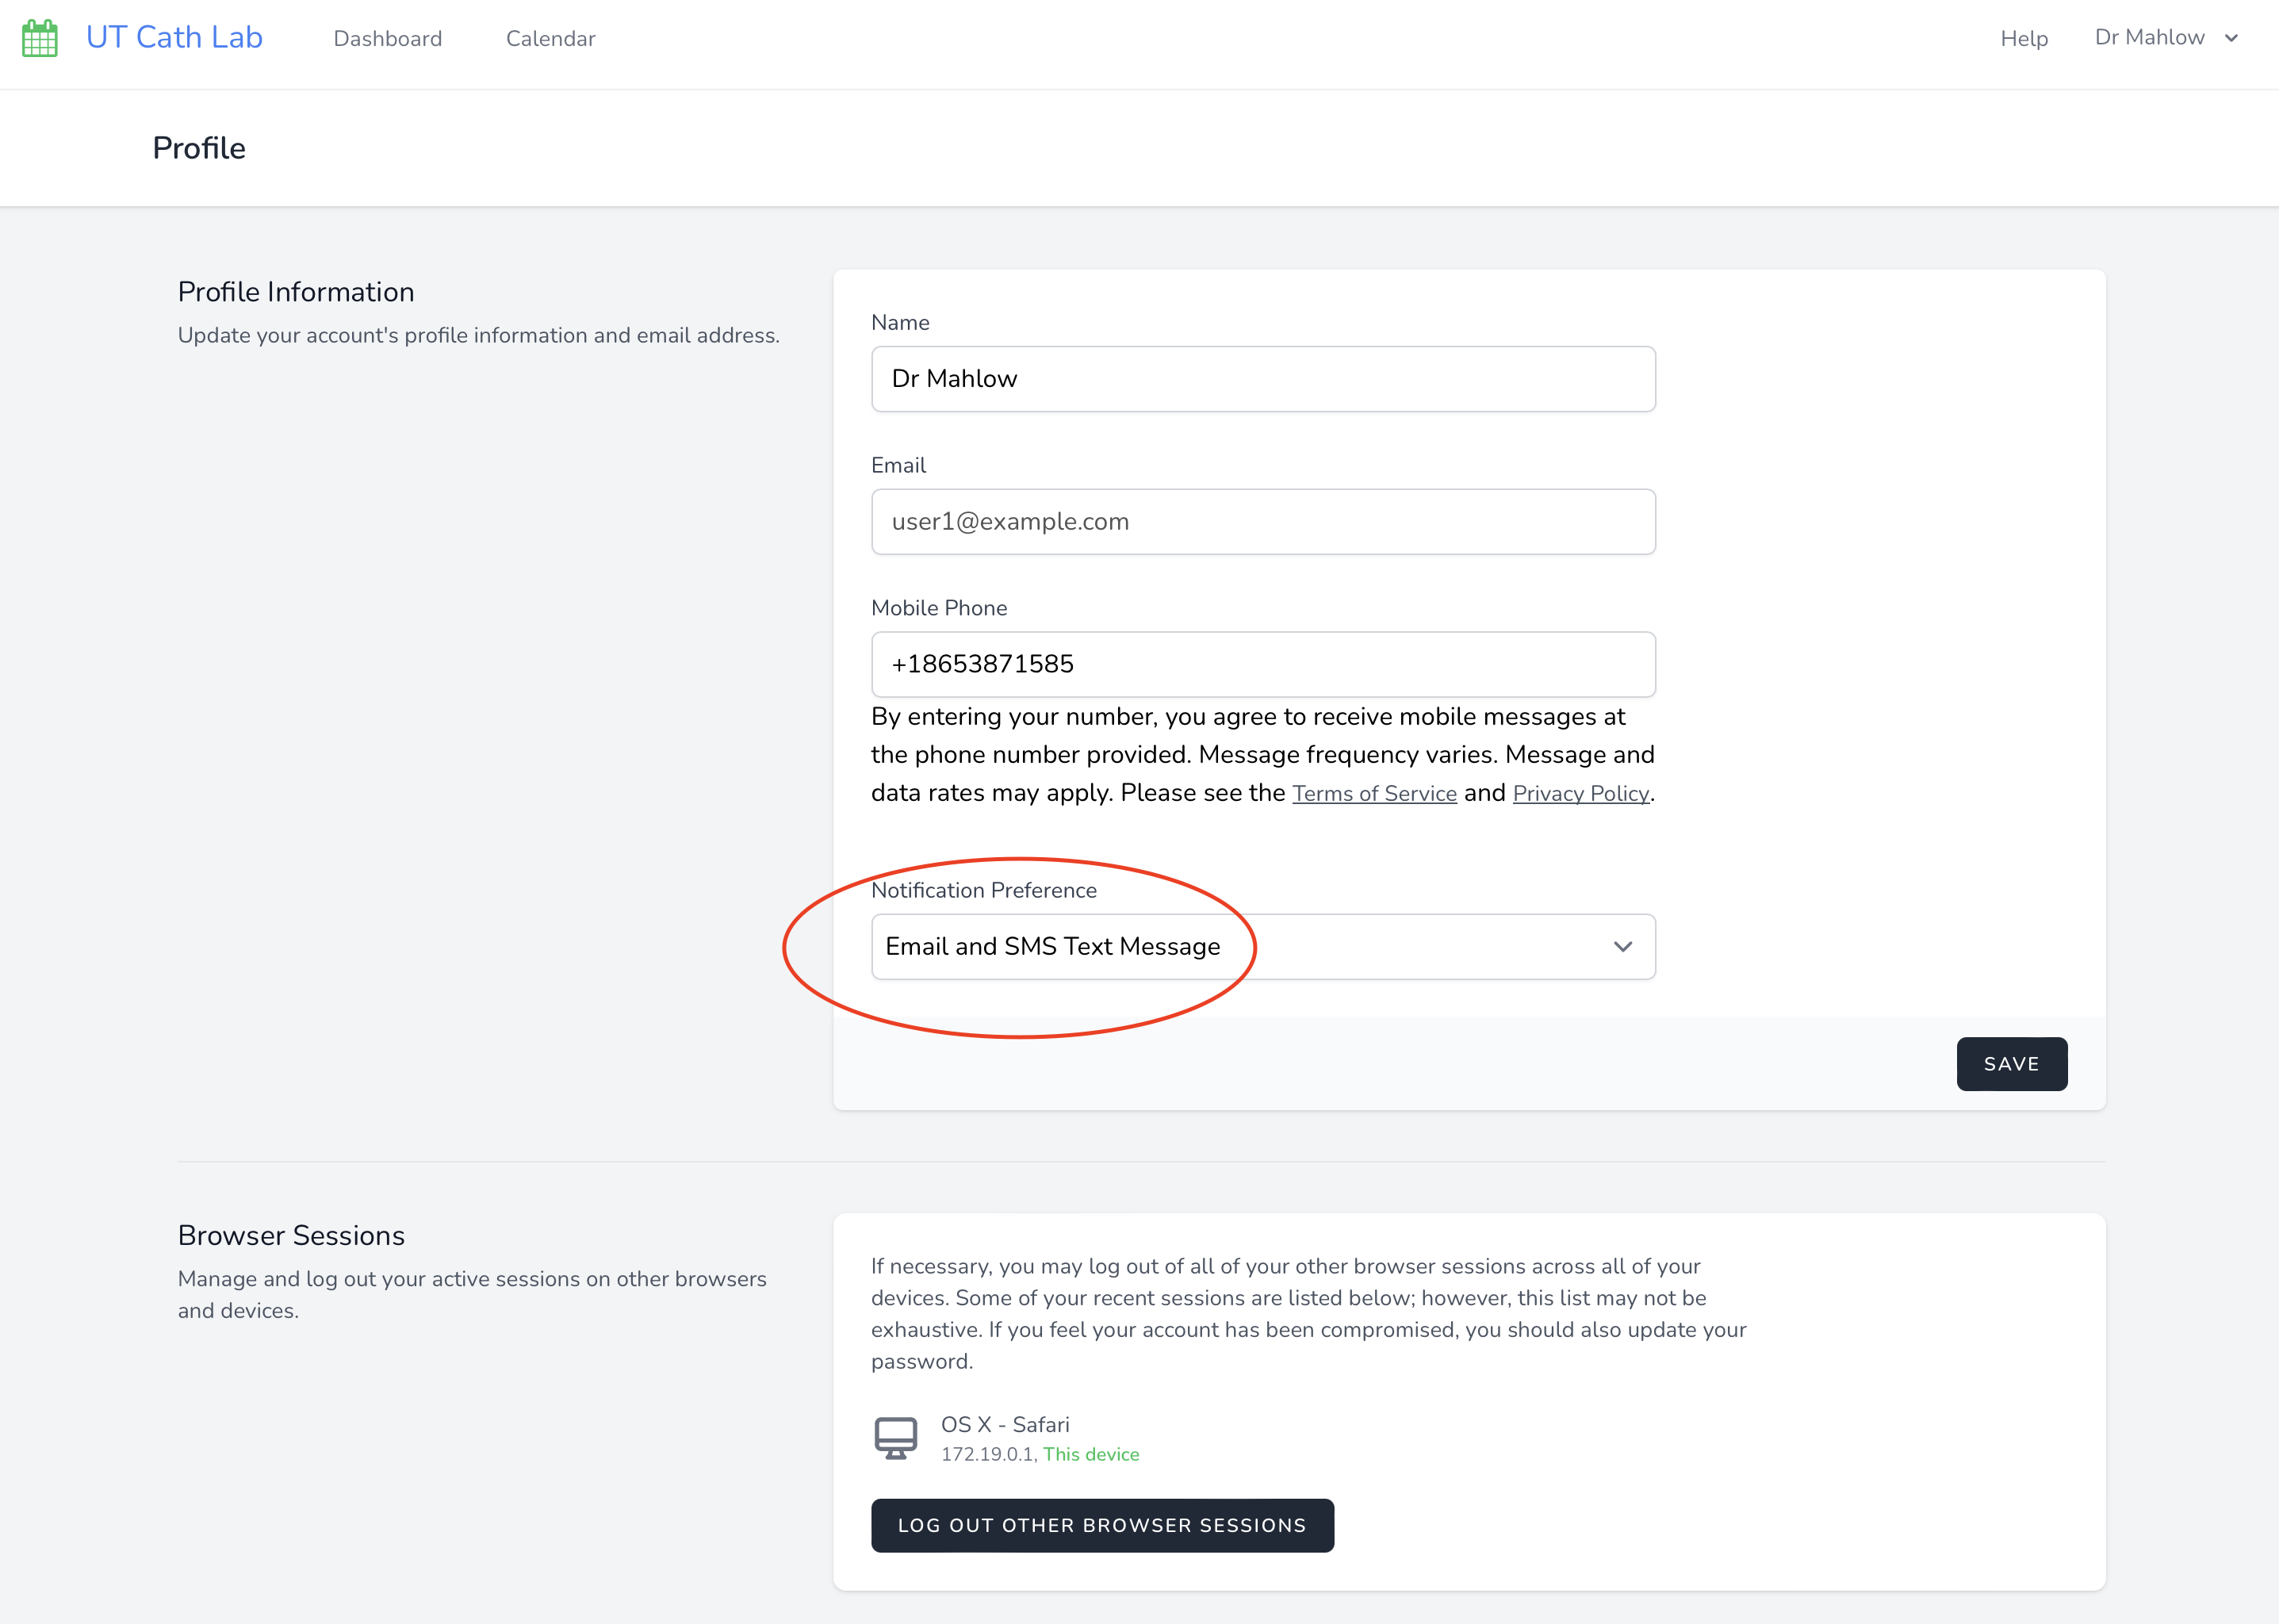Click the Mobile Phone field
2279x1624 pixels.
click(x=1262, y=664)
